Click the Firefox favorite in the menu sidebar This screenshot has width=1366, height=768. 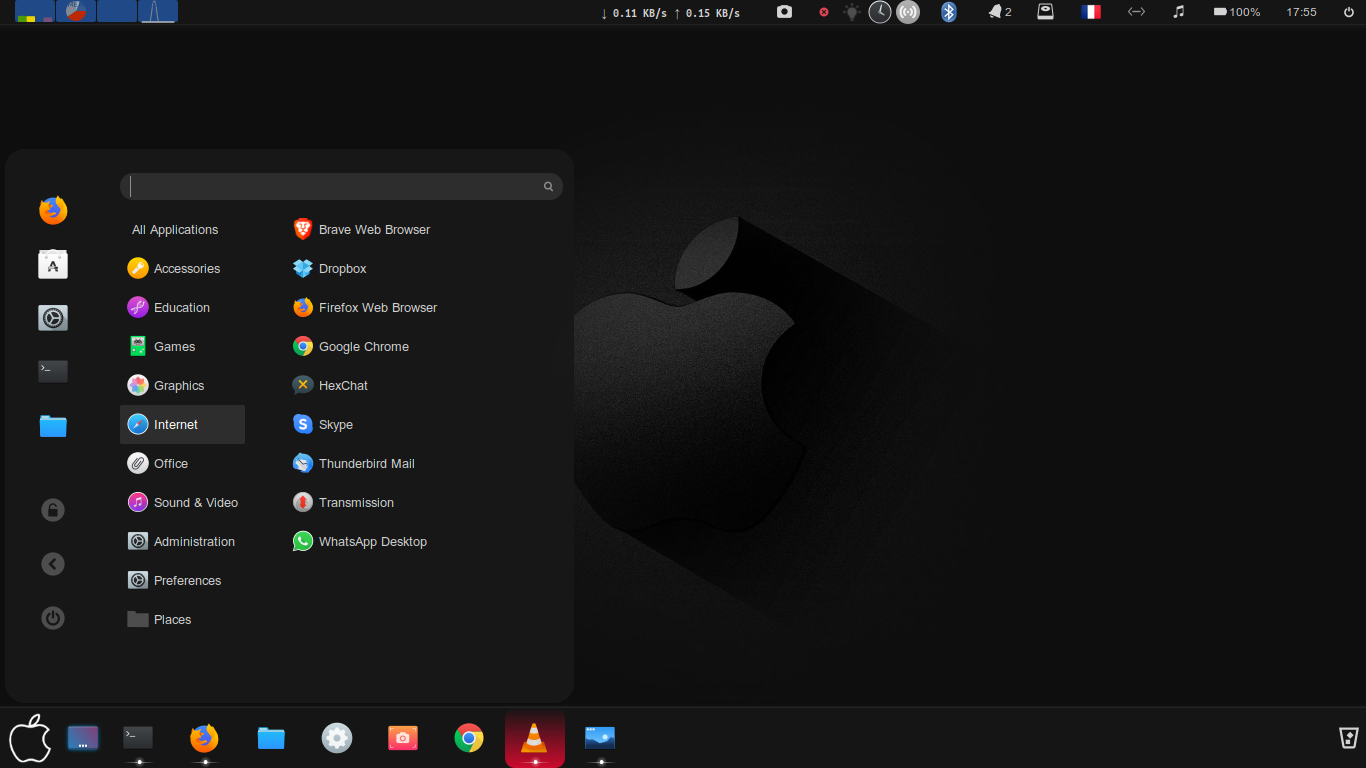[x=53, y=210]
